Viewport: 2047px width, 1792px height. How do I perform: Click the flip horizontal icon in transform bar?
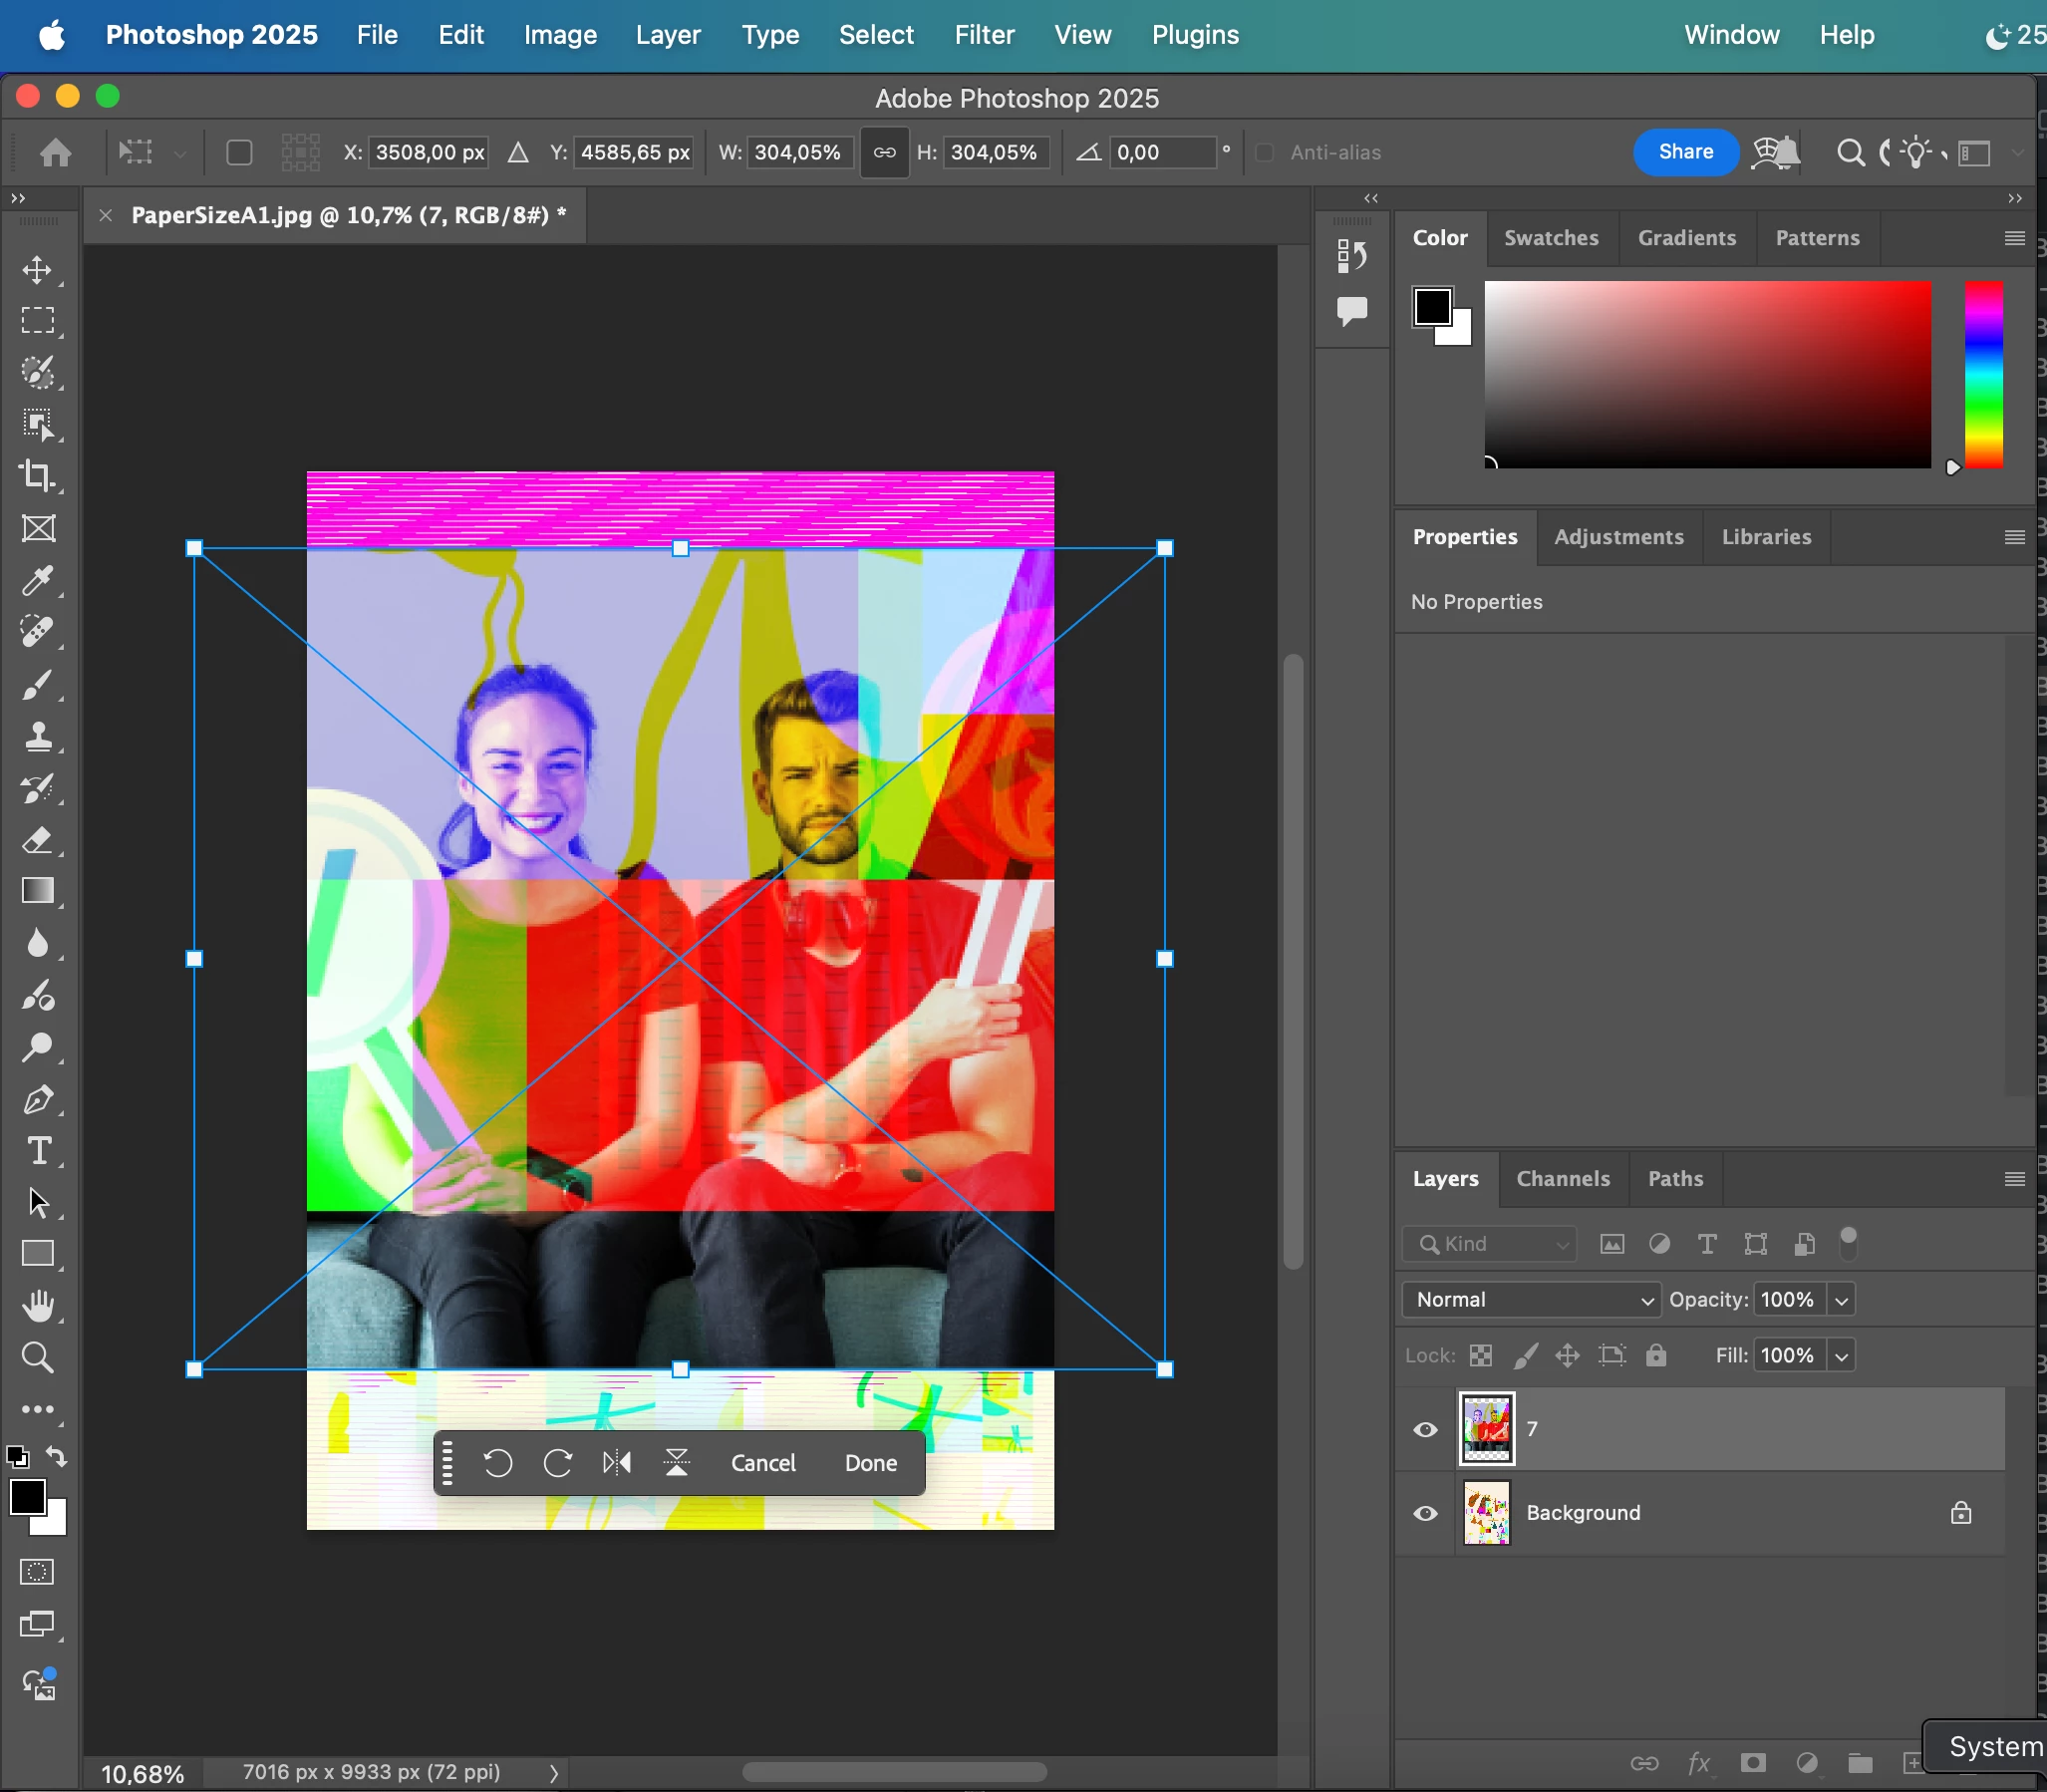coord(617,1463)
